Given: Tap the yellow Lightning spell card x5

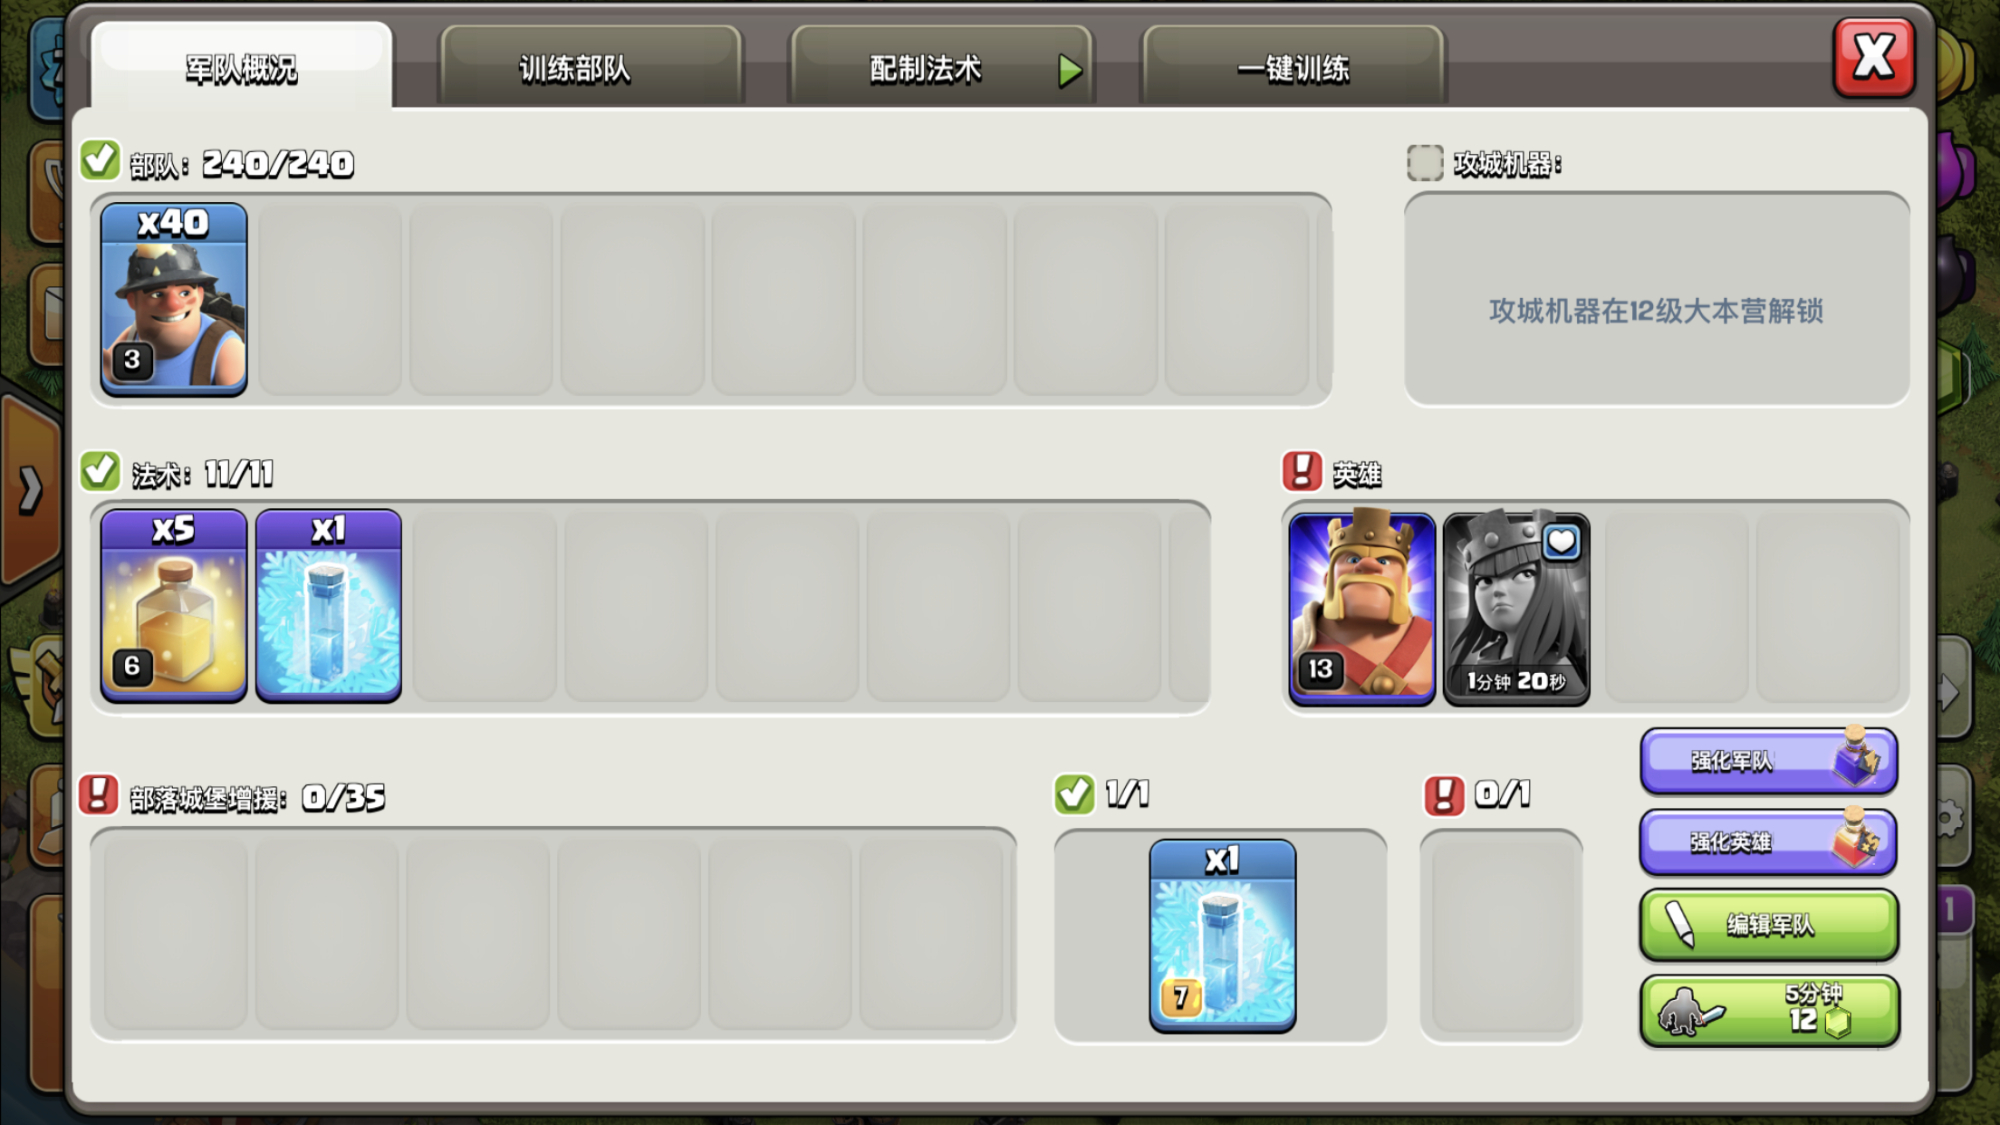Looking at the screenshot, I should (174, 605).
